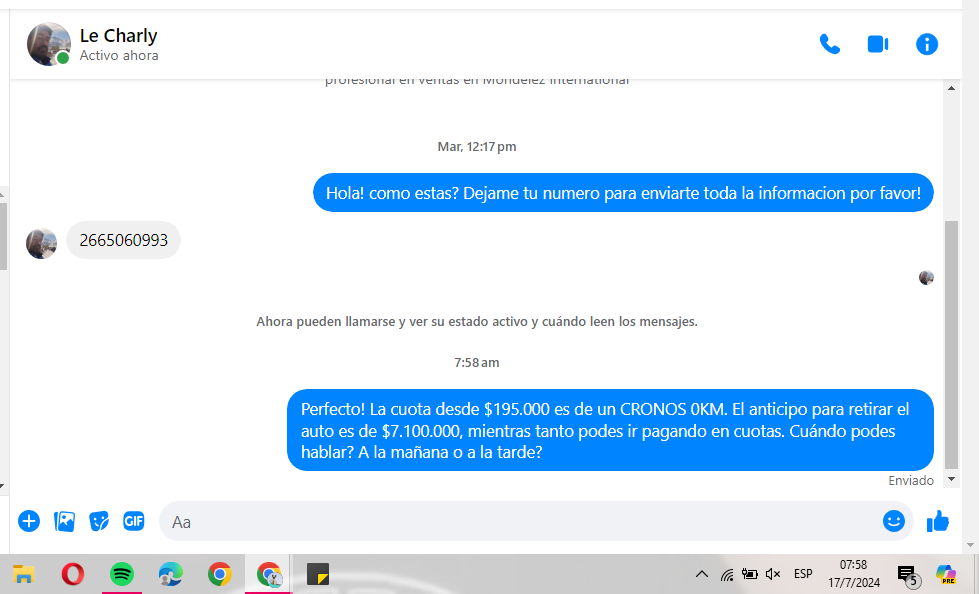The height and width of the screenshot is (594, 979).
Task: Open Spotify from the taskbar
Action: click(122, 574)
